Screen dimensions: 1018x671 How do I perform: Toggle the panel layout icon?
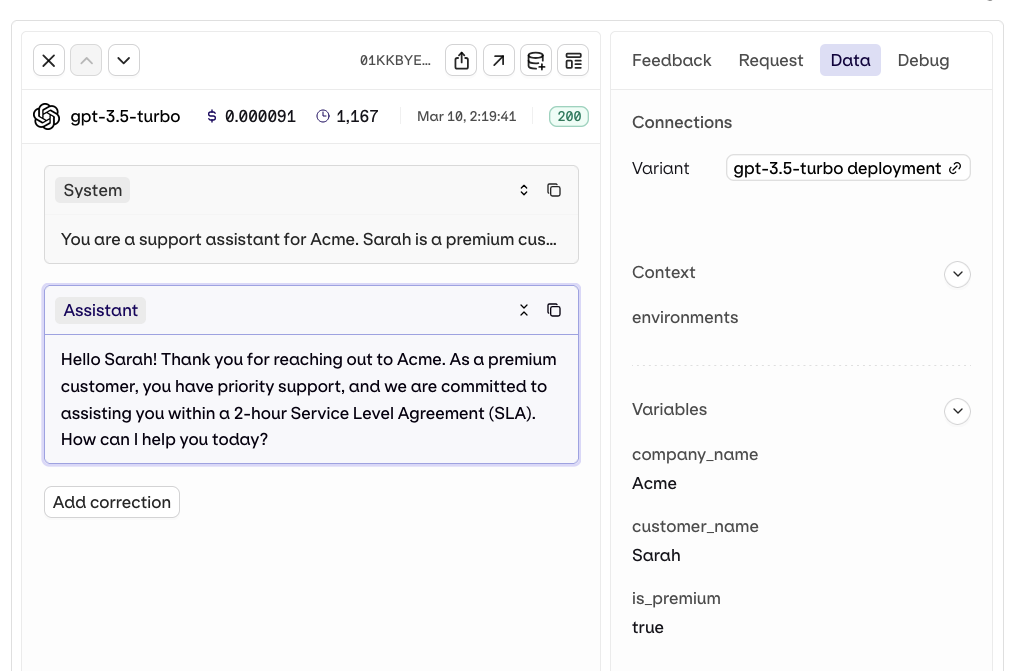pos(573,60)
